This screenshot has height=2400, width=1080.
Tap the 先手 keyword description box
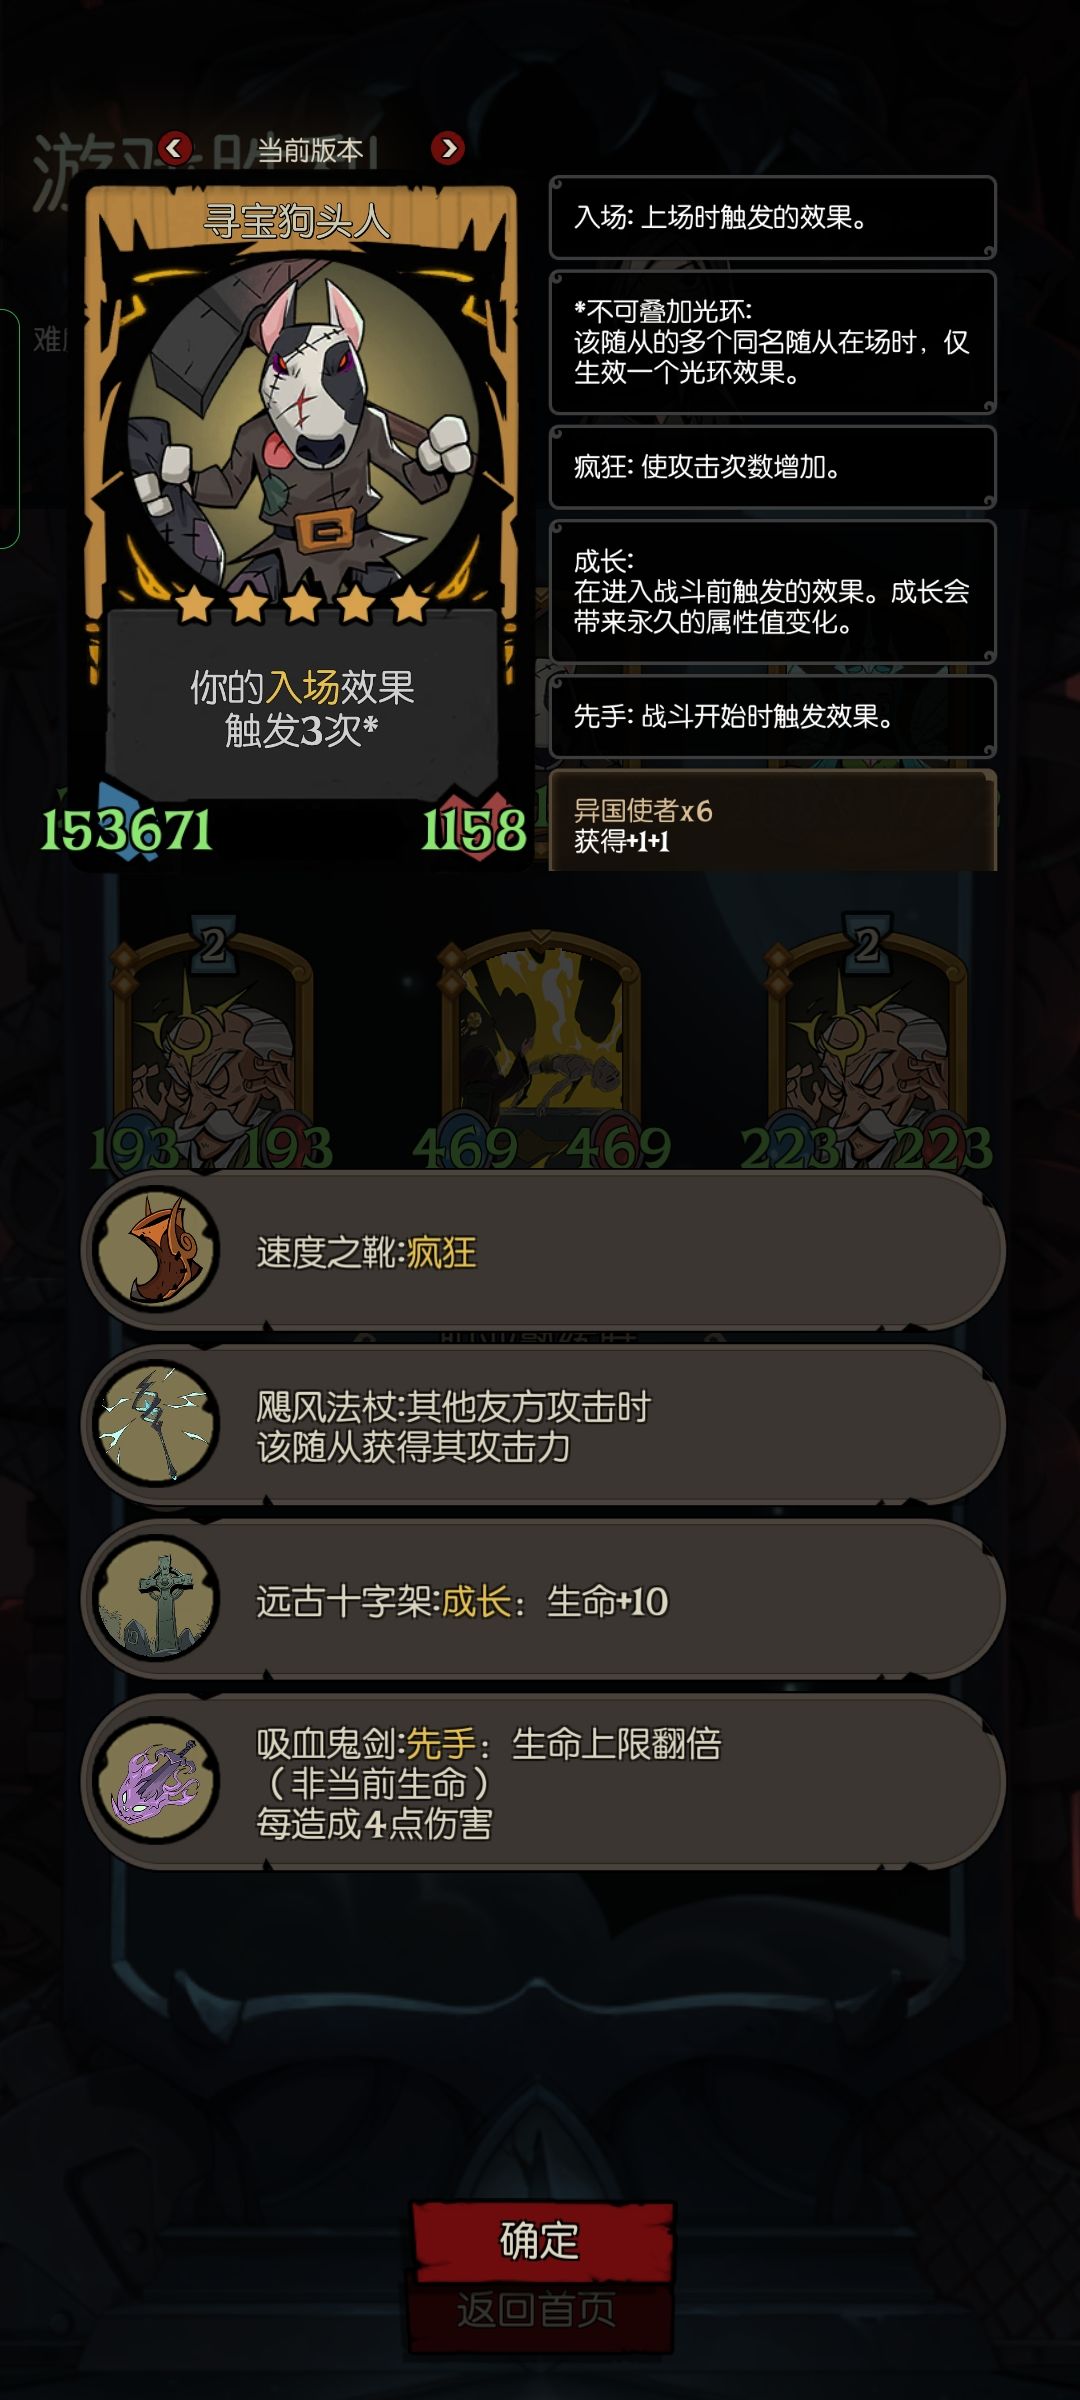(x=773, y=716)
